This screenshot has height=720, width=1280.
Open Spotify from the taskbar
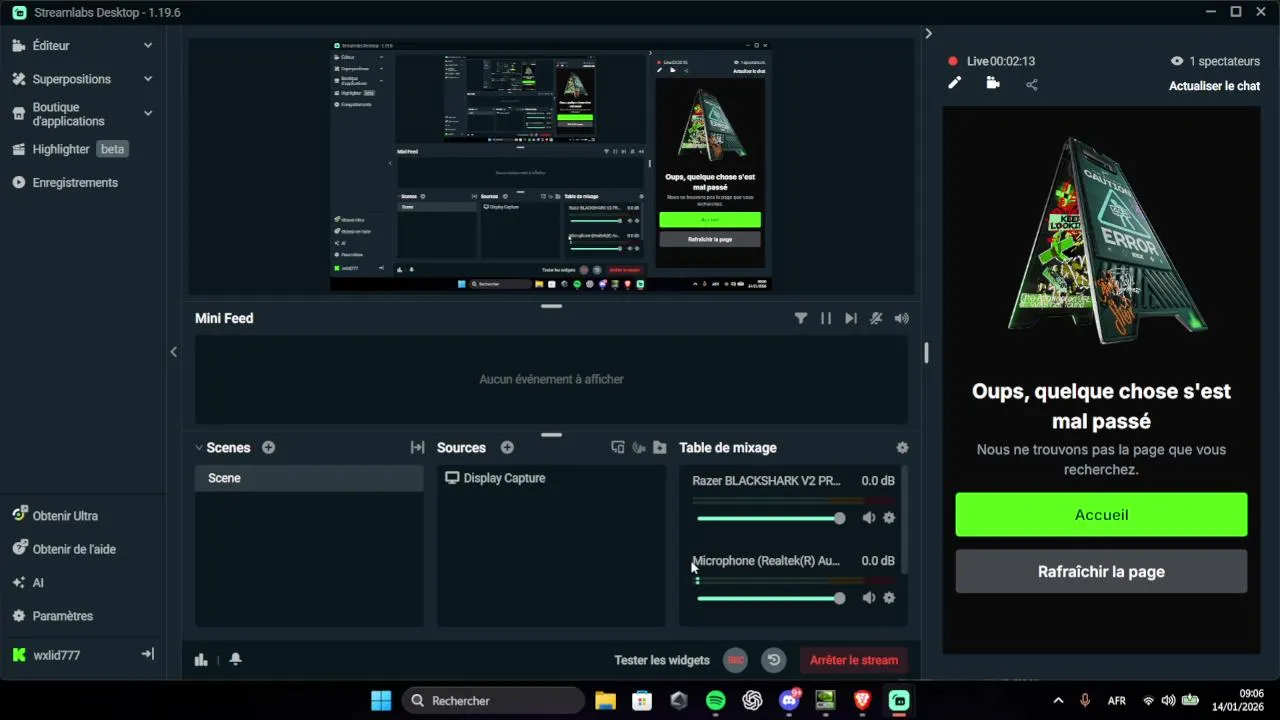point(716,701)
